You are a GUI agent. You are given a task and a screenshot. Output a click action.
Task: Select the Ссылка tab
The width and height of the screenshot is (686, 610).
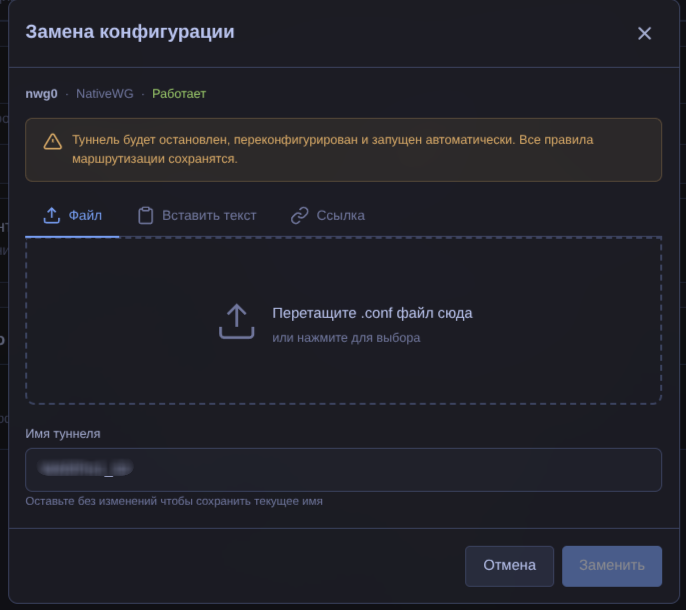click(x=328, y=216)
